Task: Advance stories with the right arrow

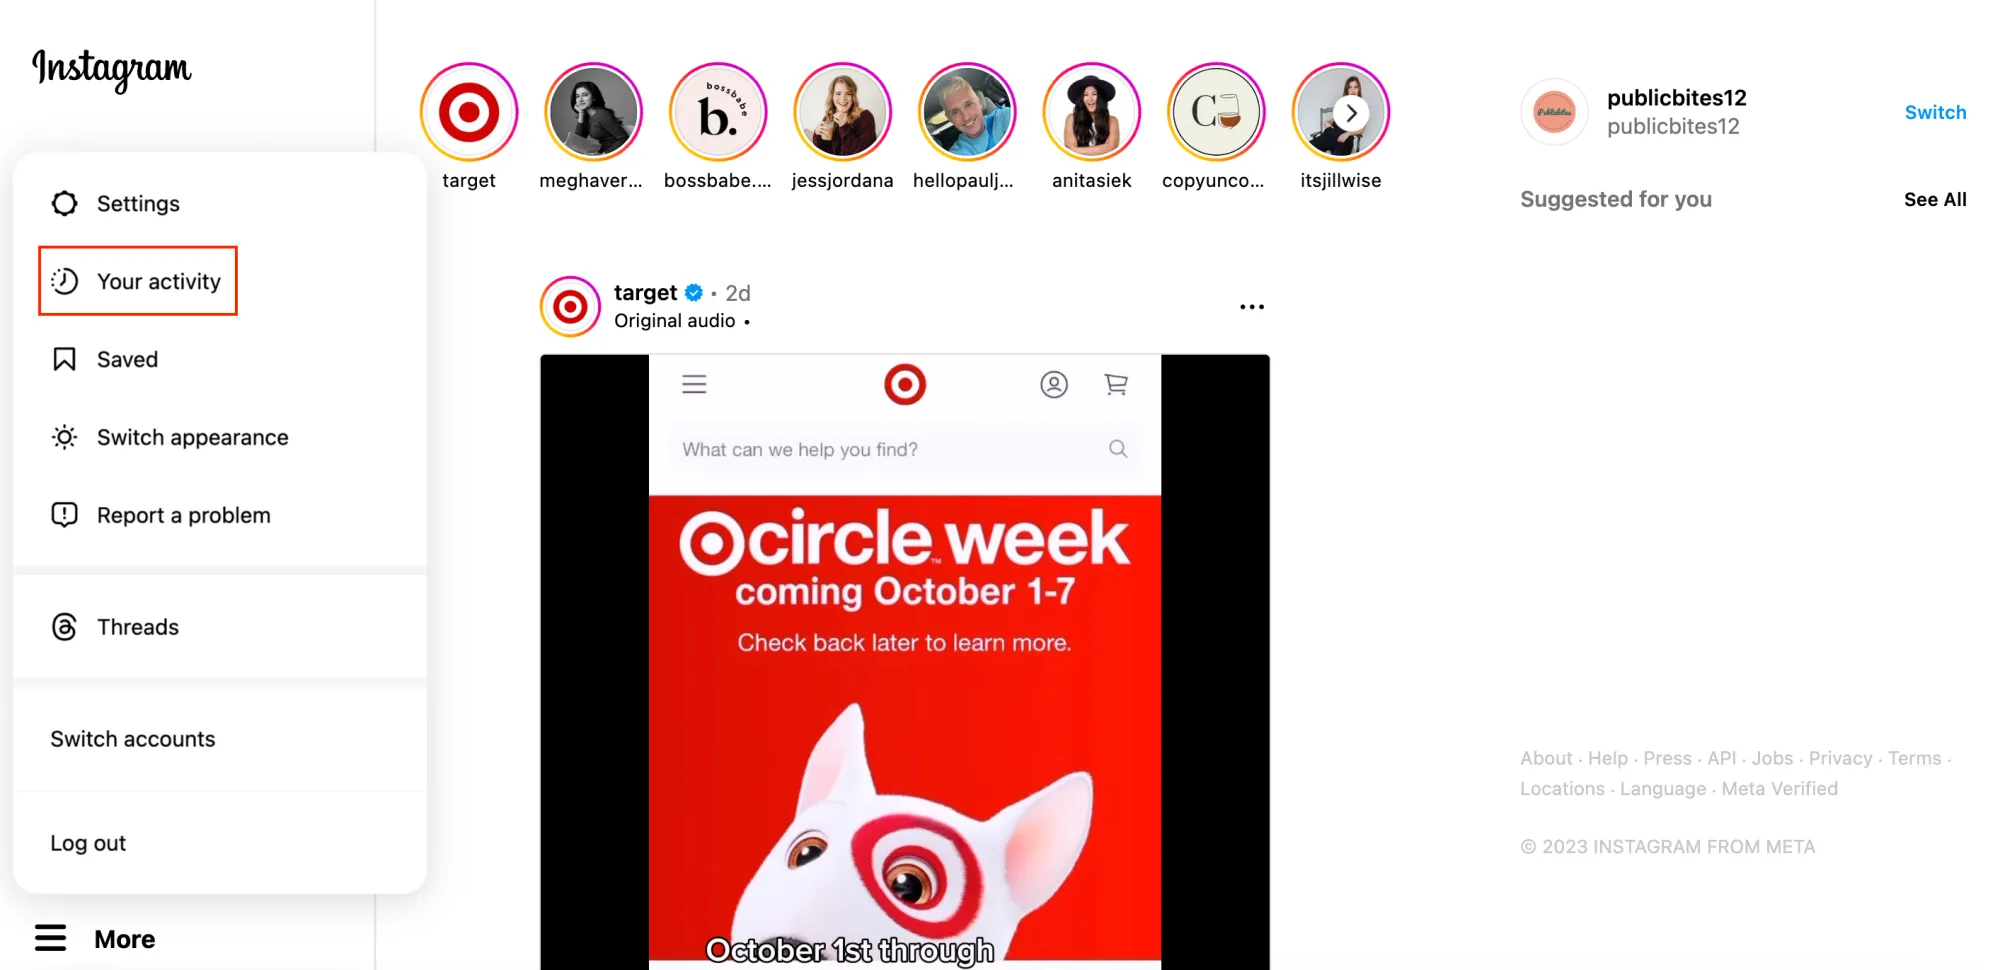Action: 1351,113
